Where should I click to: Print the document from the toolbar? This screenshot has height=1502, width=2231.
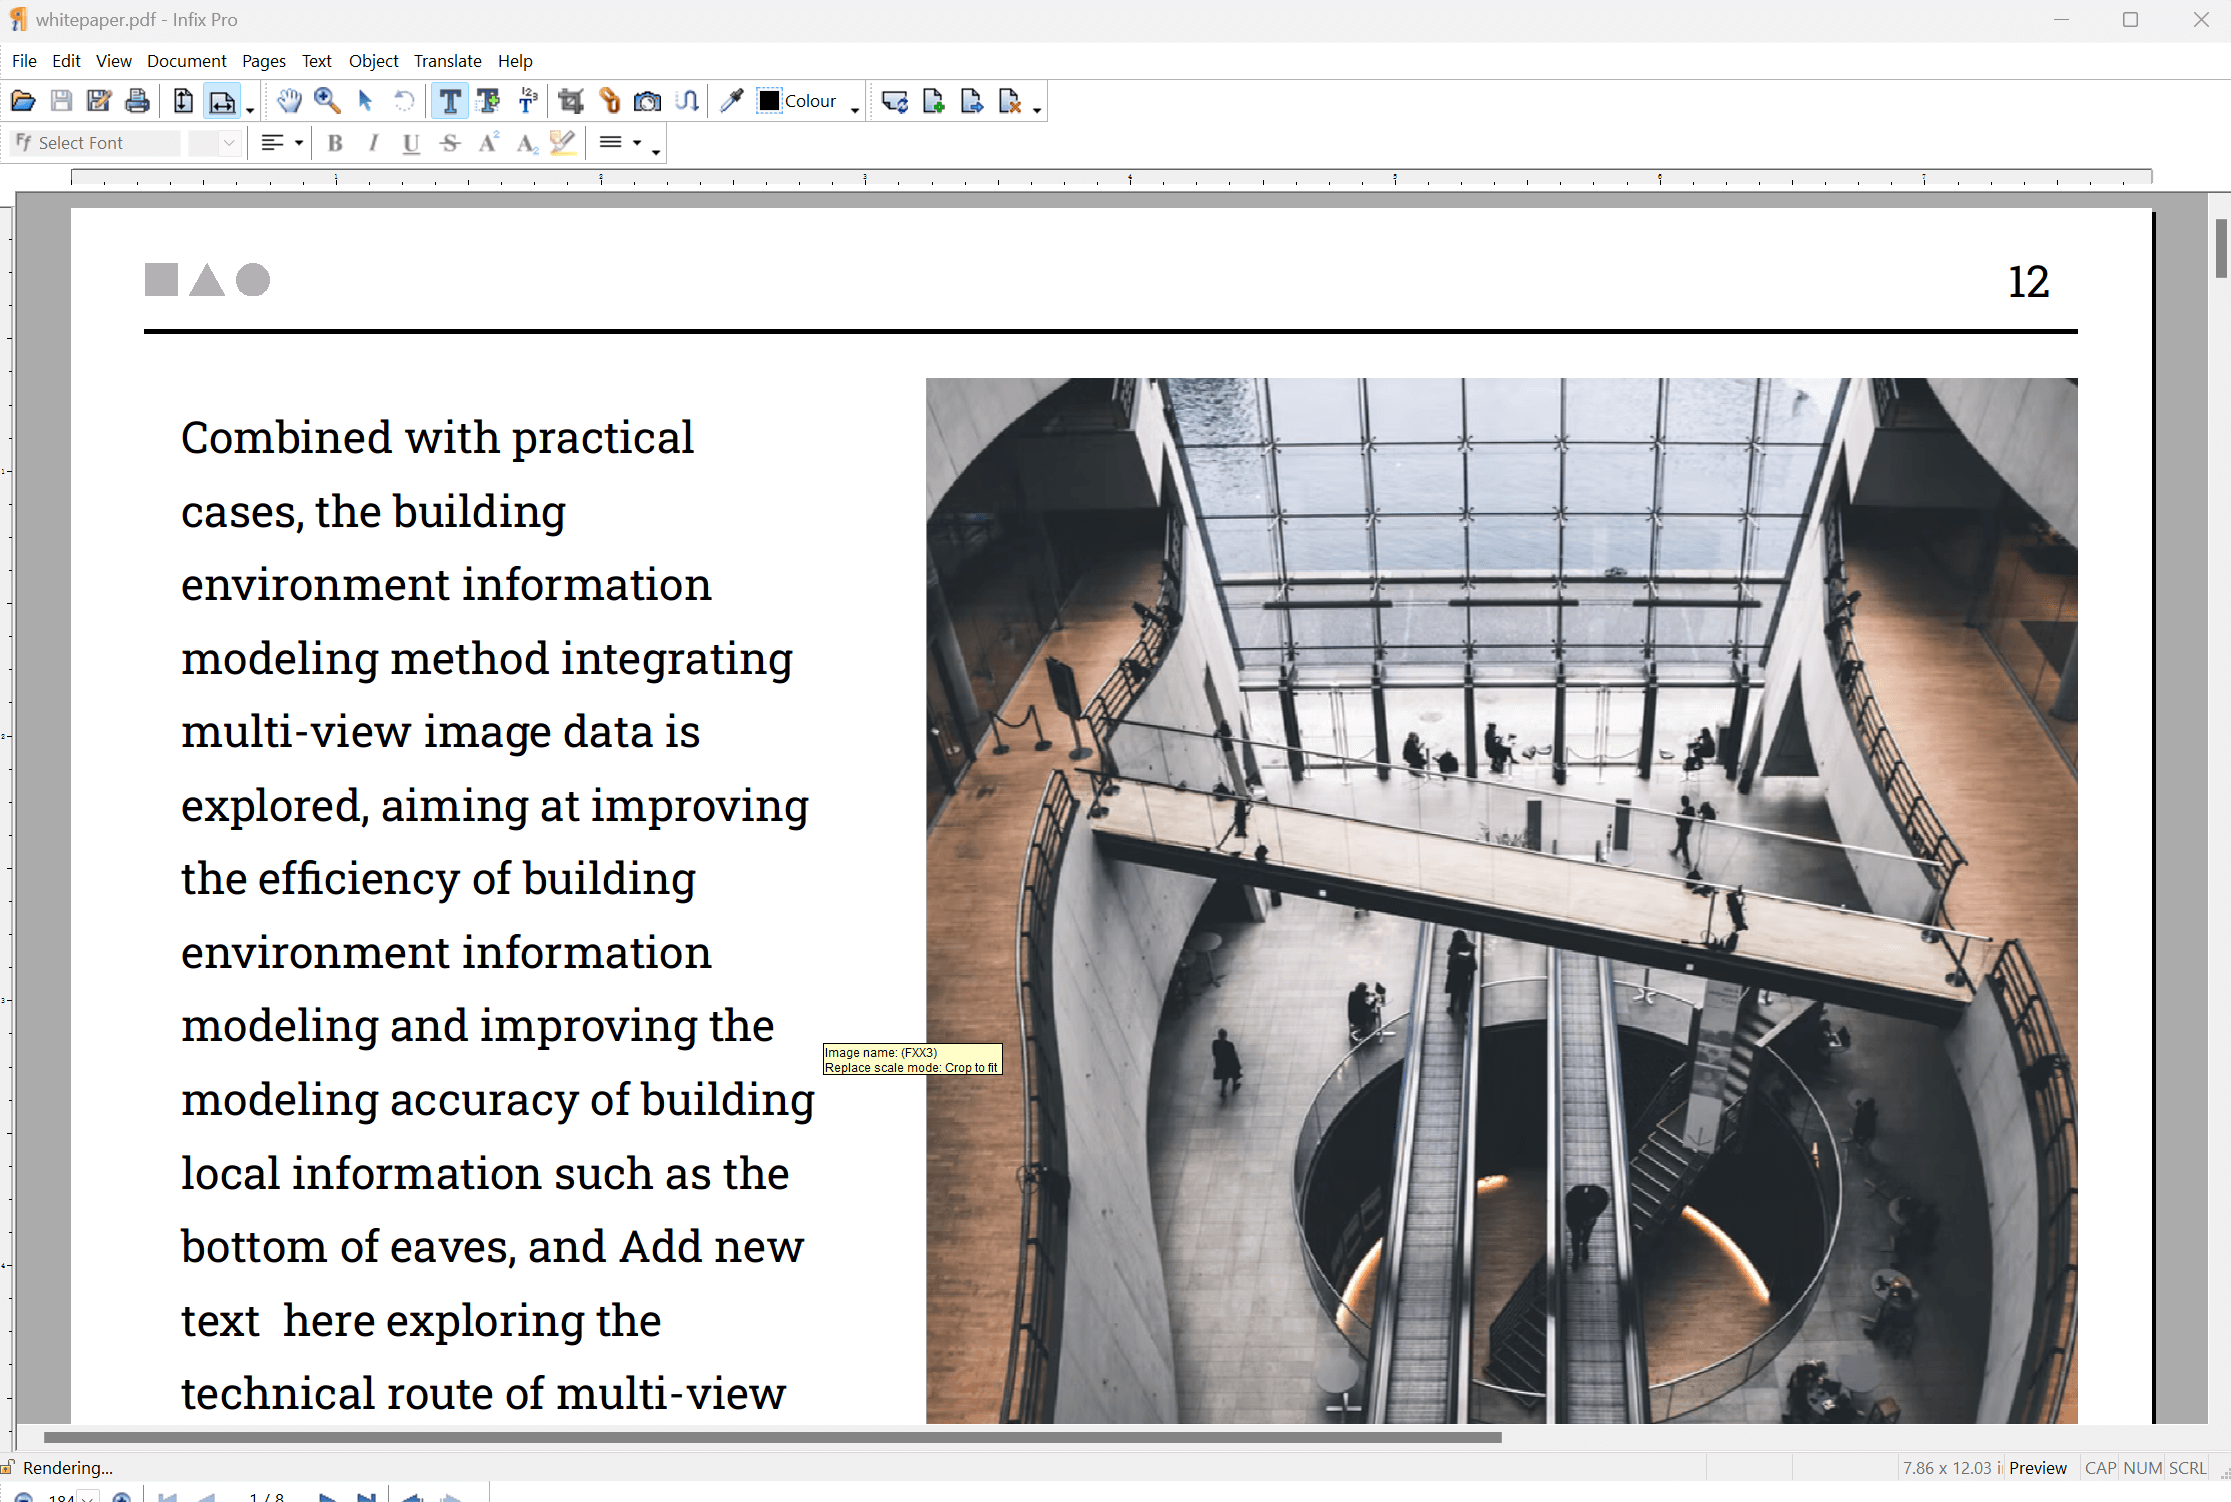(137, 100)
